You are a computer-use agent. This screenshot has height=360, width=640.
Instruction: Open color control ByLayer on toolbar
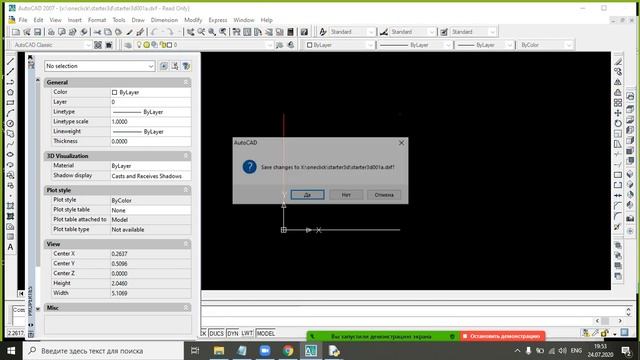click(340, 45)
